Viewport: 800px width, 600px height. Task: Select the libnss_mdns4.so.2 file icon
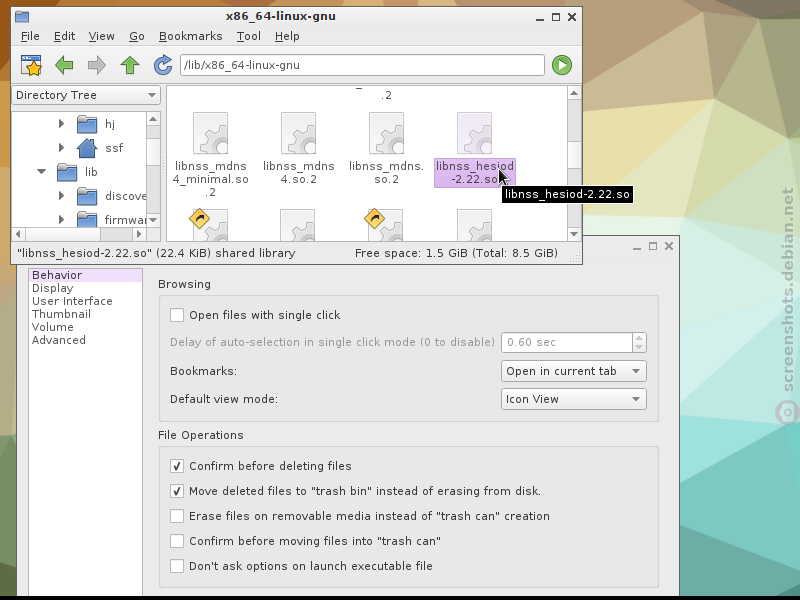click(298, 133)
